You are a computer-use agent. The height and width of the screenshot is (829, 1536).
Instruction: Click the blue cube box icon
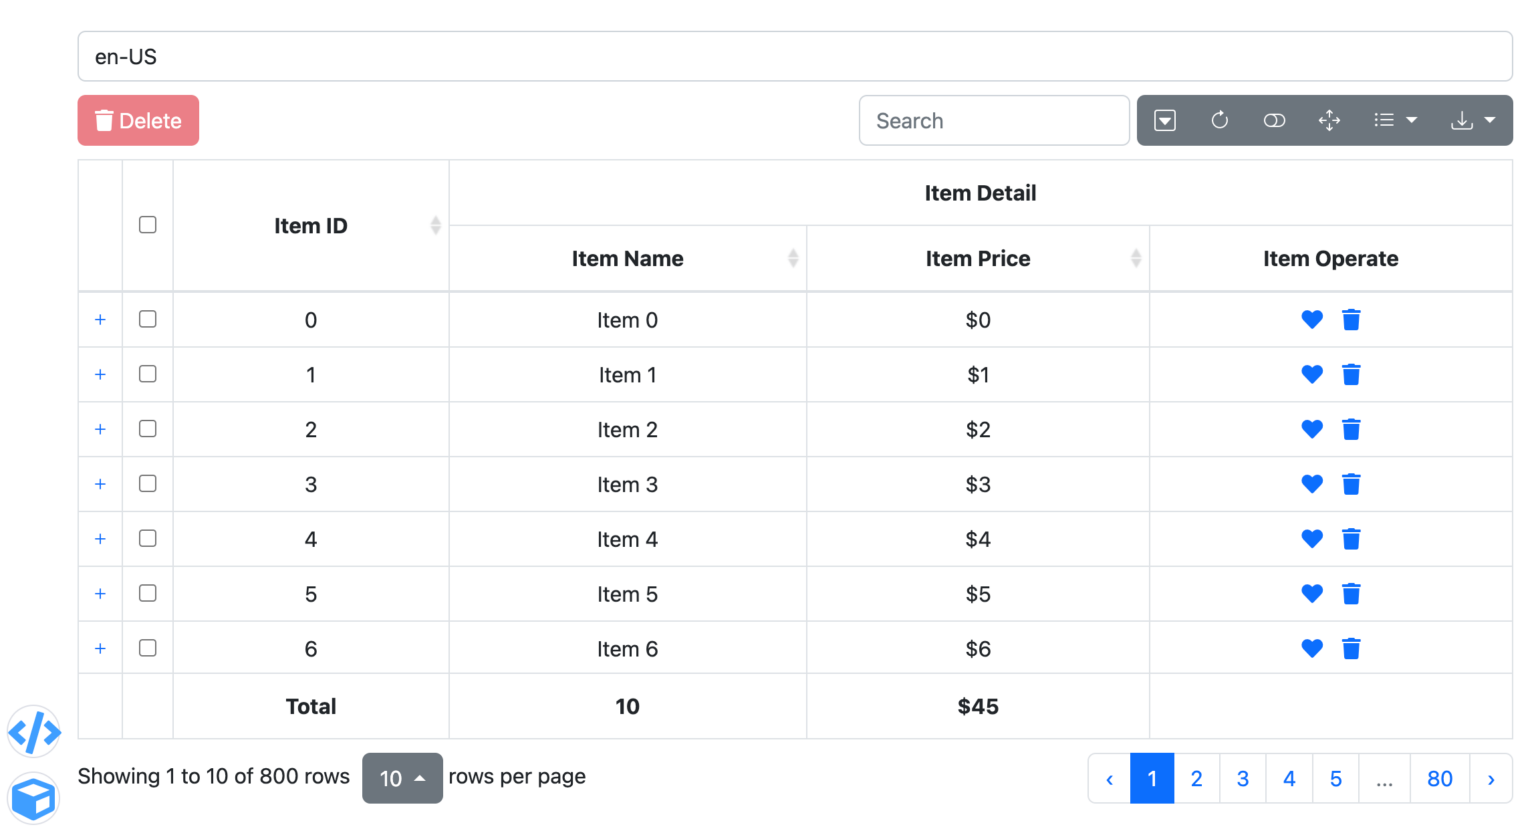(x=34, y=799)
